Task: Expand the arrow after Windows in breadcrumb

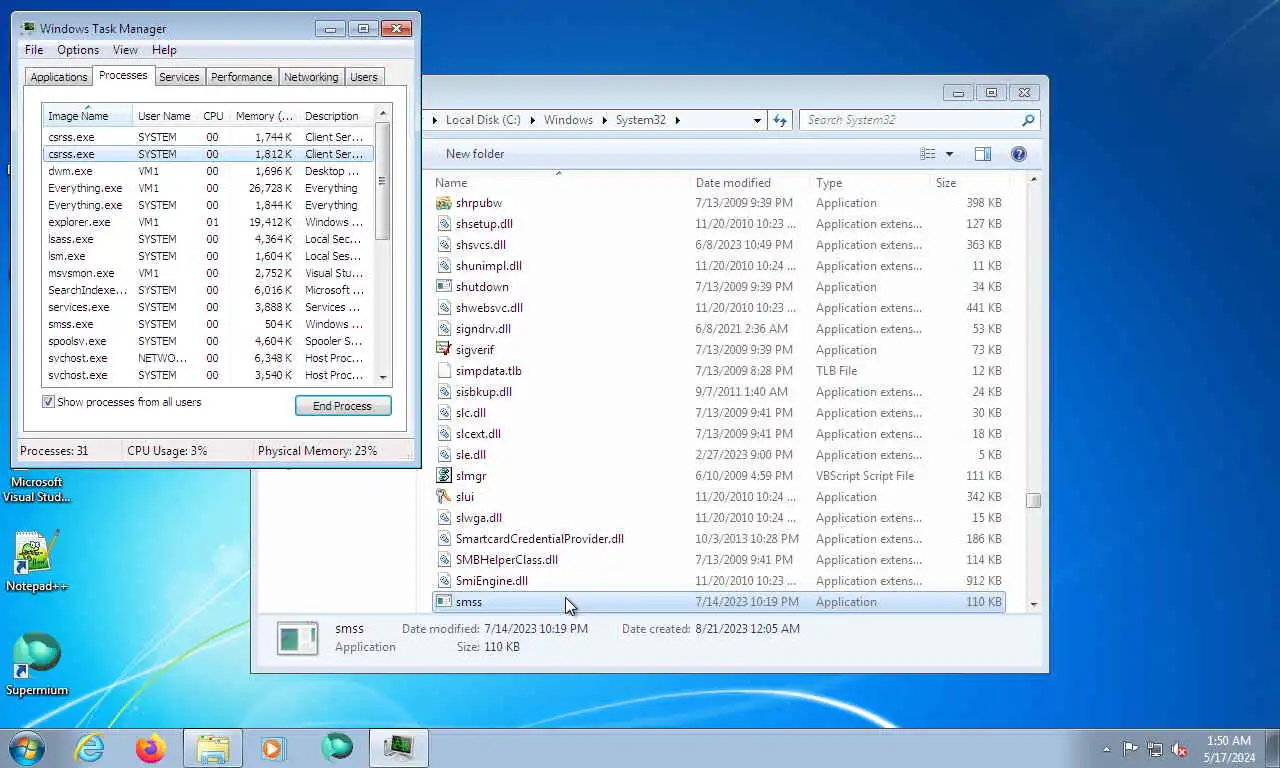Action: click(604, 120)
